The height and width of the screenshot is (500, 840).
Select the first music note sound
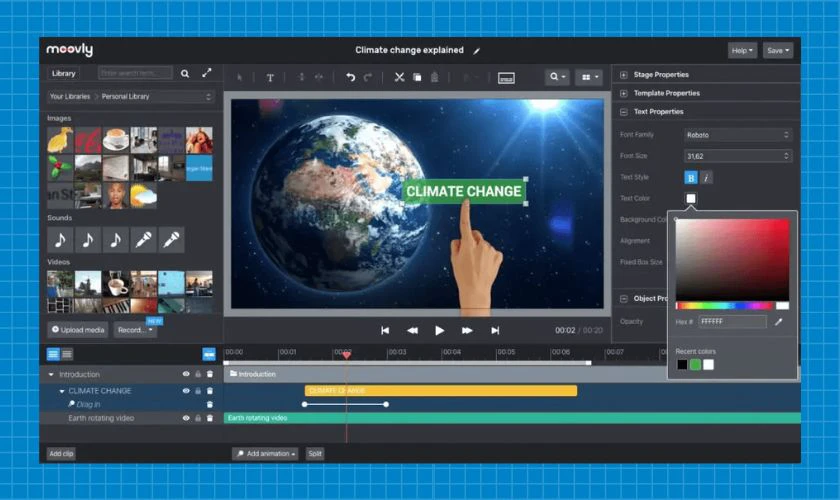tap(61, 240)
